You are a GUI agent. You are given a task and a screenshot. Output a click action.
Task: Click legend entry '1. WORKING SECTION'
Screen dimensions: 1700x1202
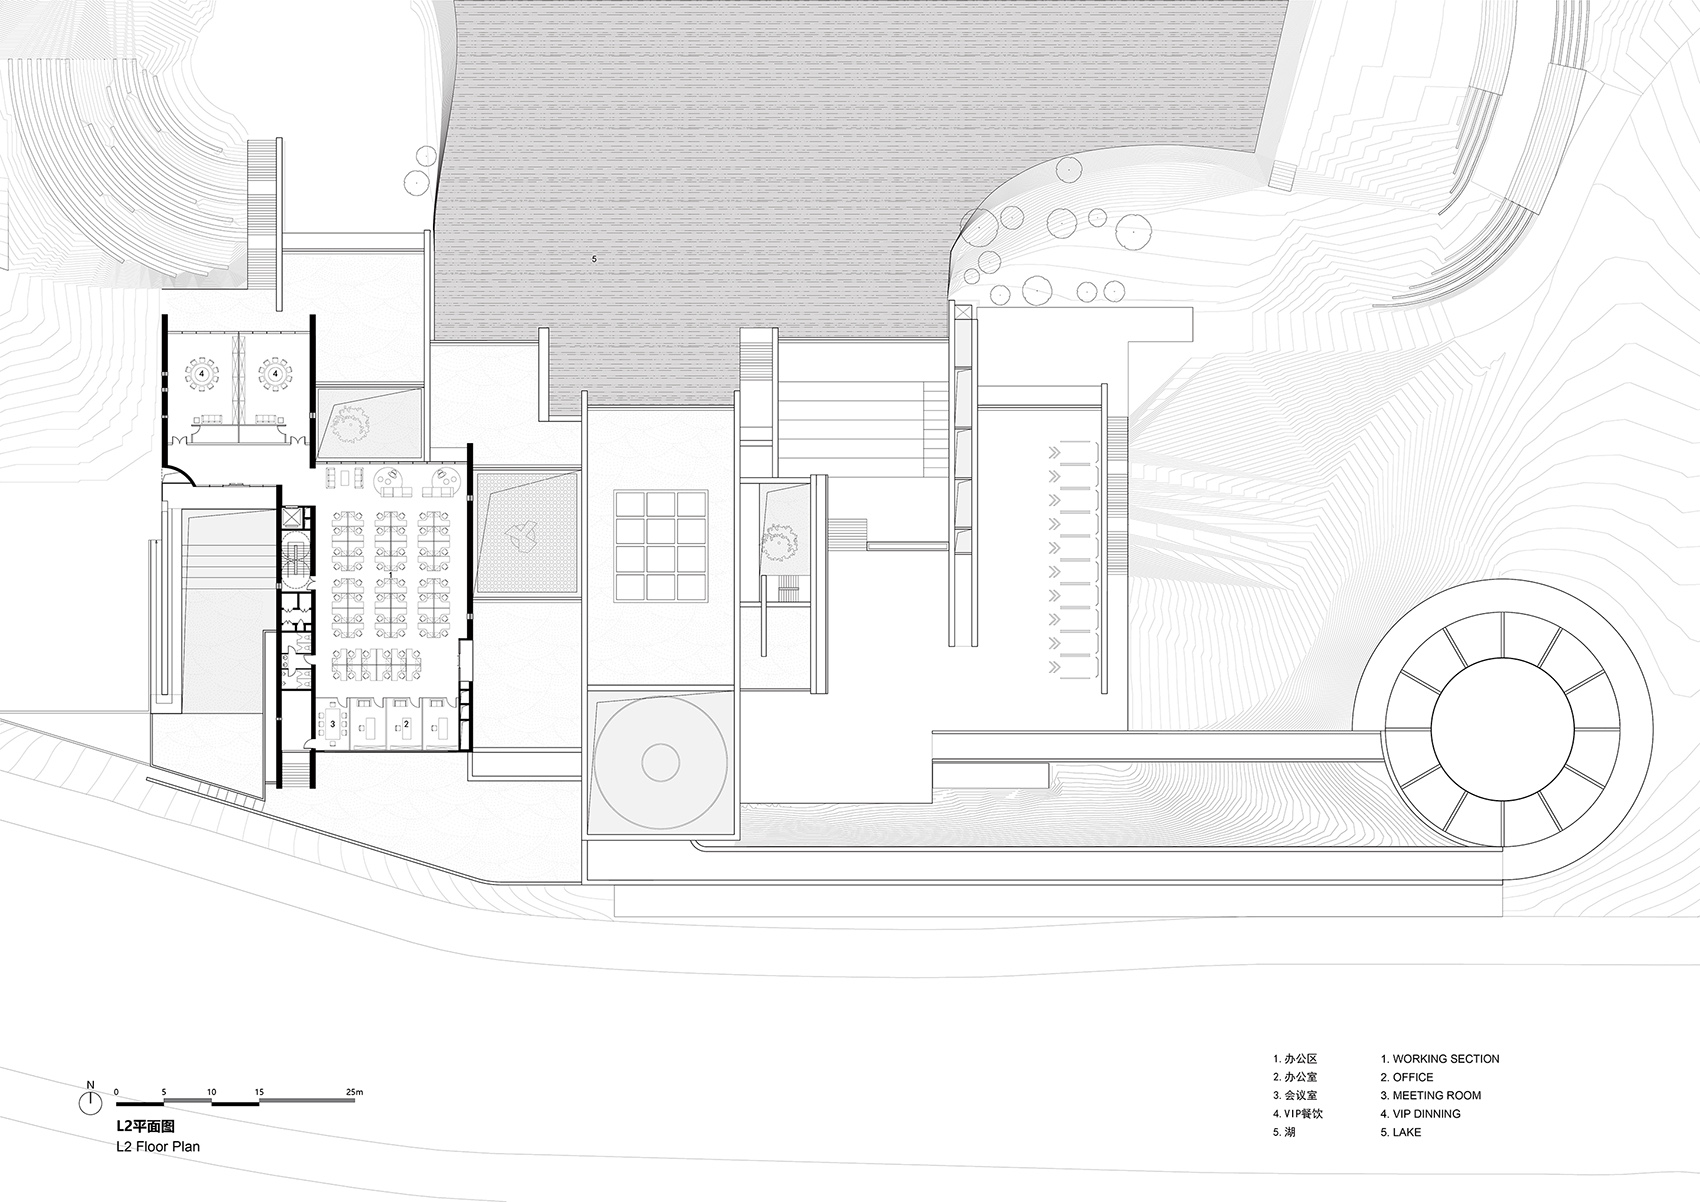pyautogui.click(x=1440, y=1059)
